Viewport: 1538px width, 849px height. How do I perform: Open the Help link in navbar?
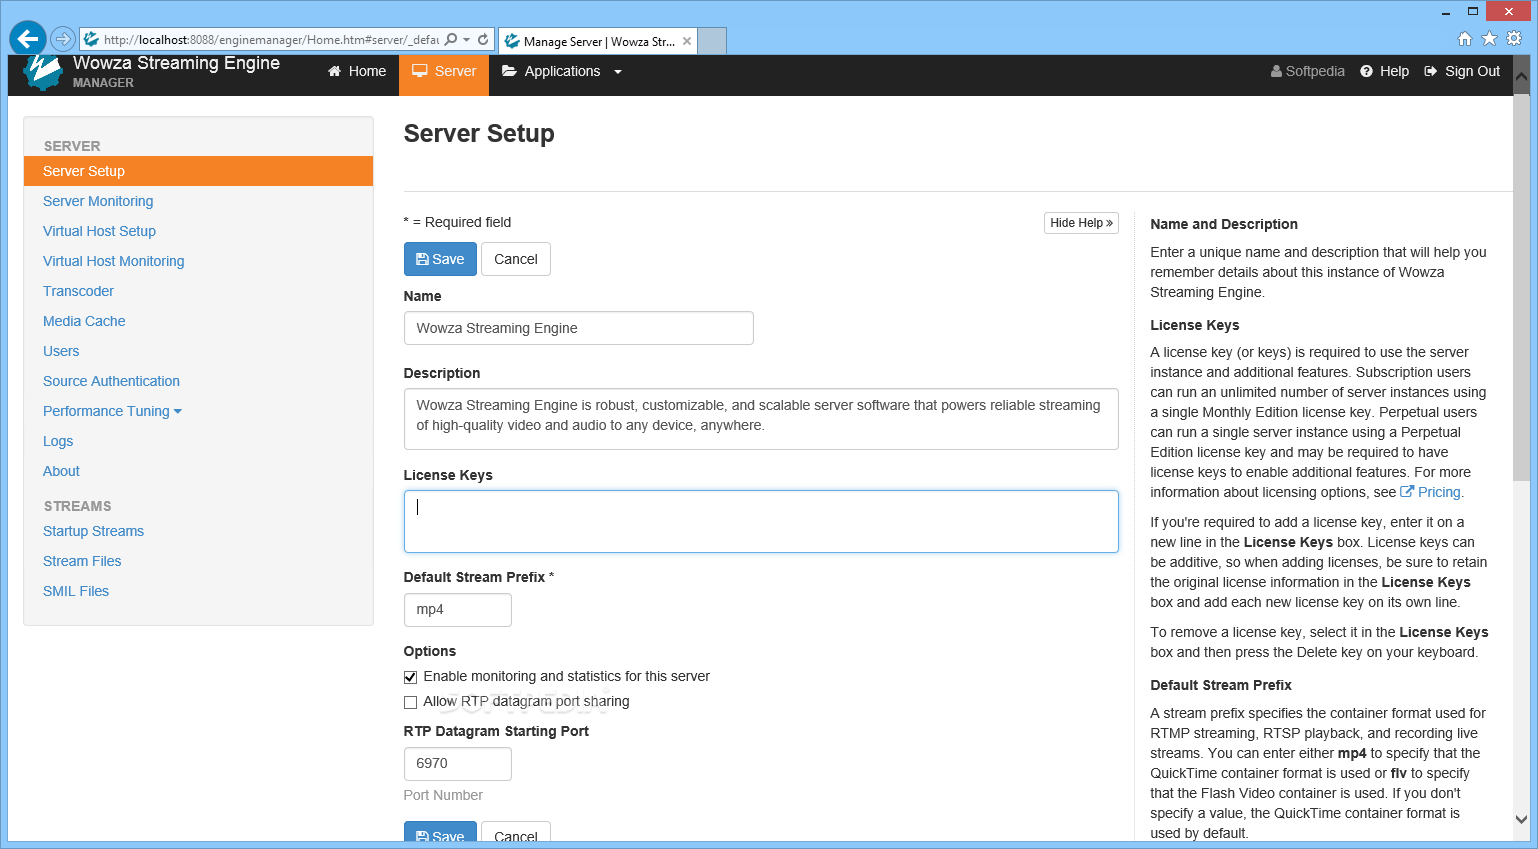pos(1385,71)
